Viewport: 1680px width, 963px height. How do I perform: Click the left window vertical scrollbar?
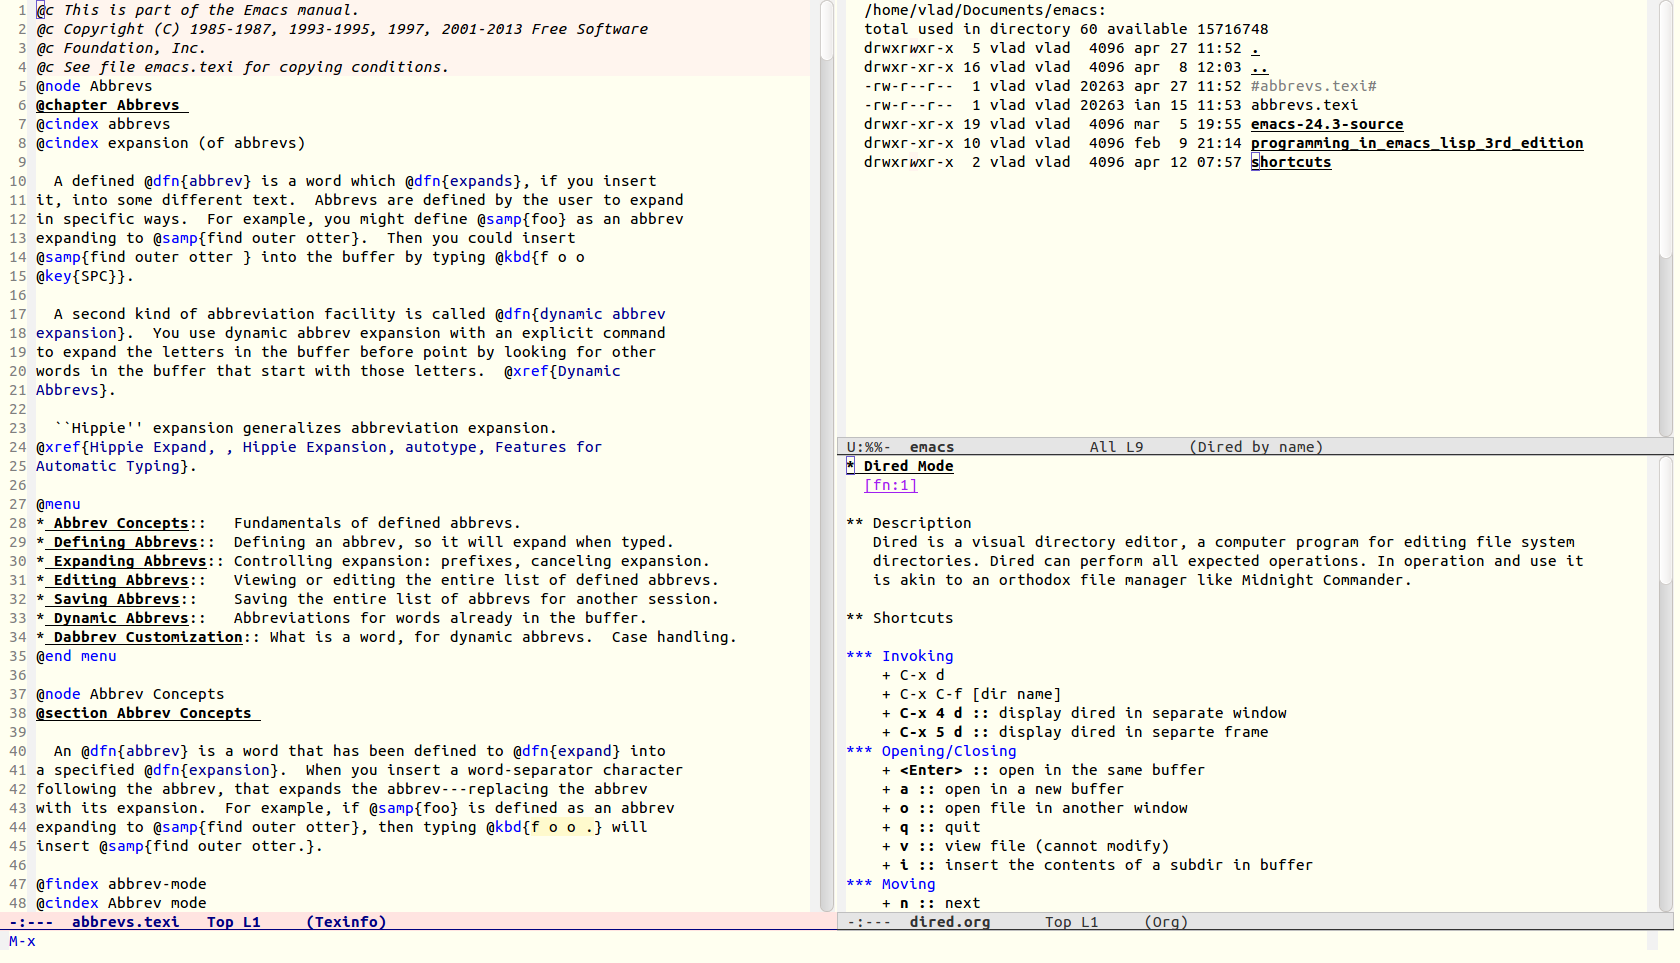pyautogui.click(x=827, y=455)
